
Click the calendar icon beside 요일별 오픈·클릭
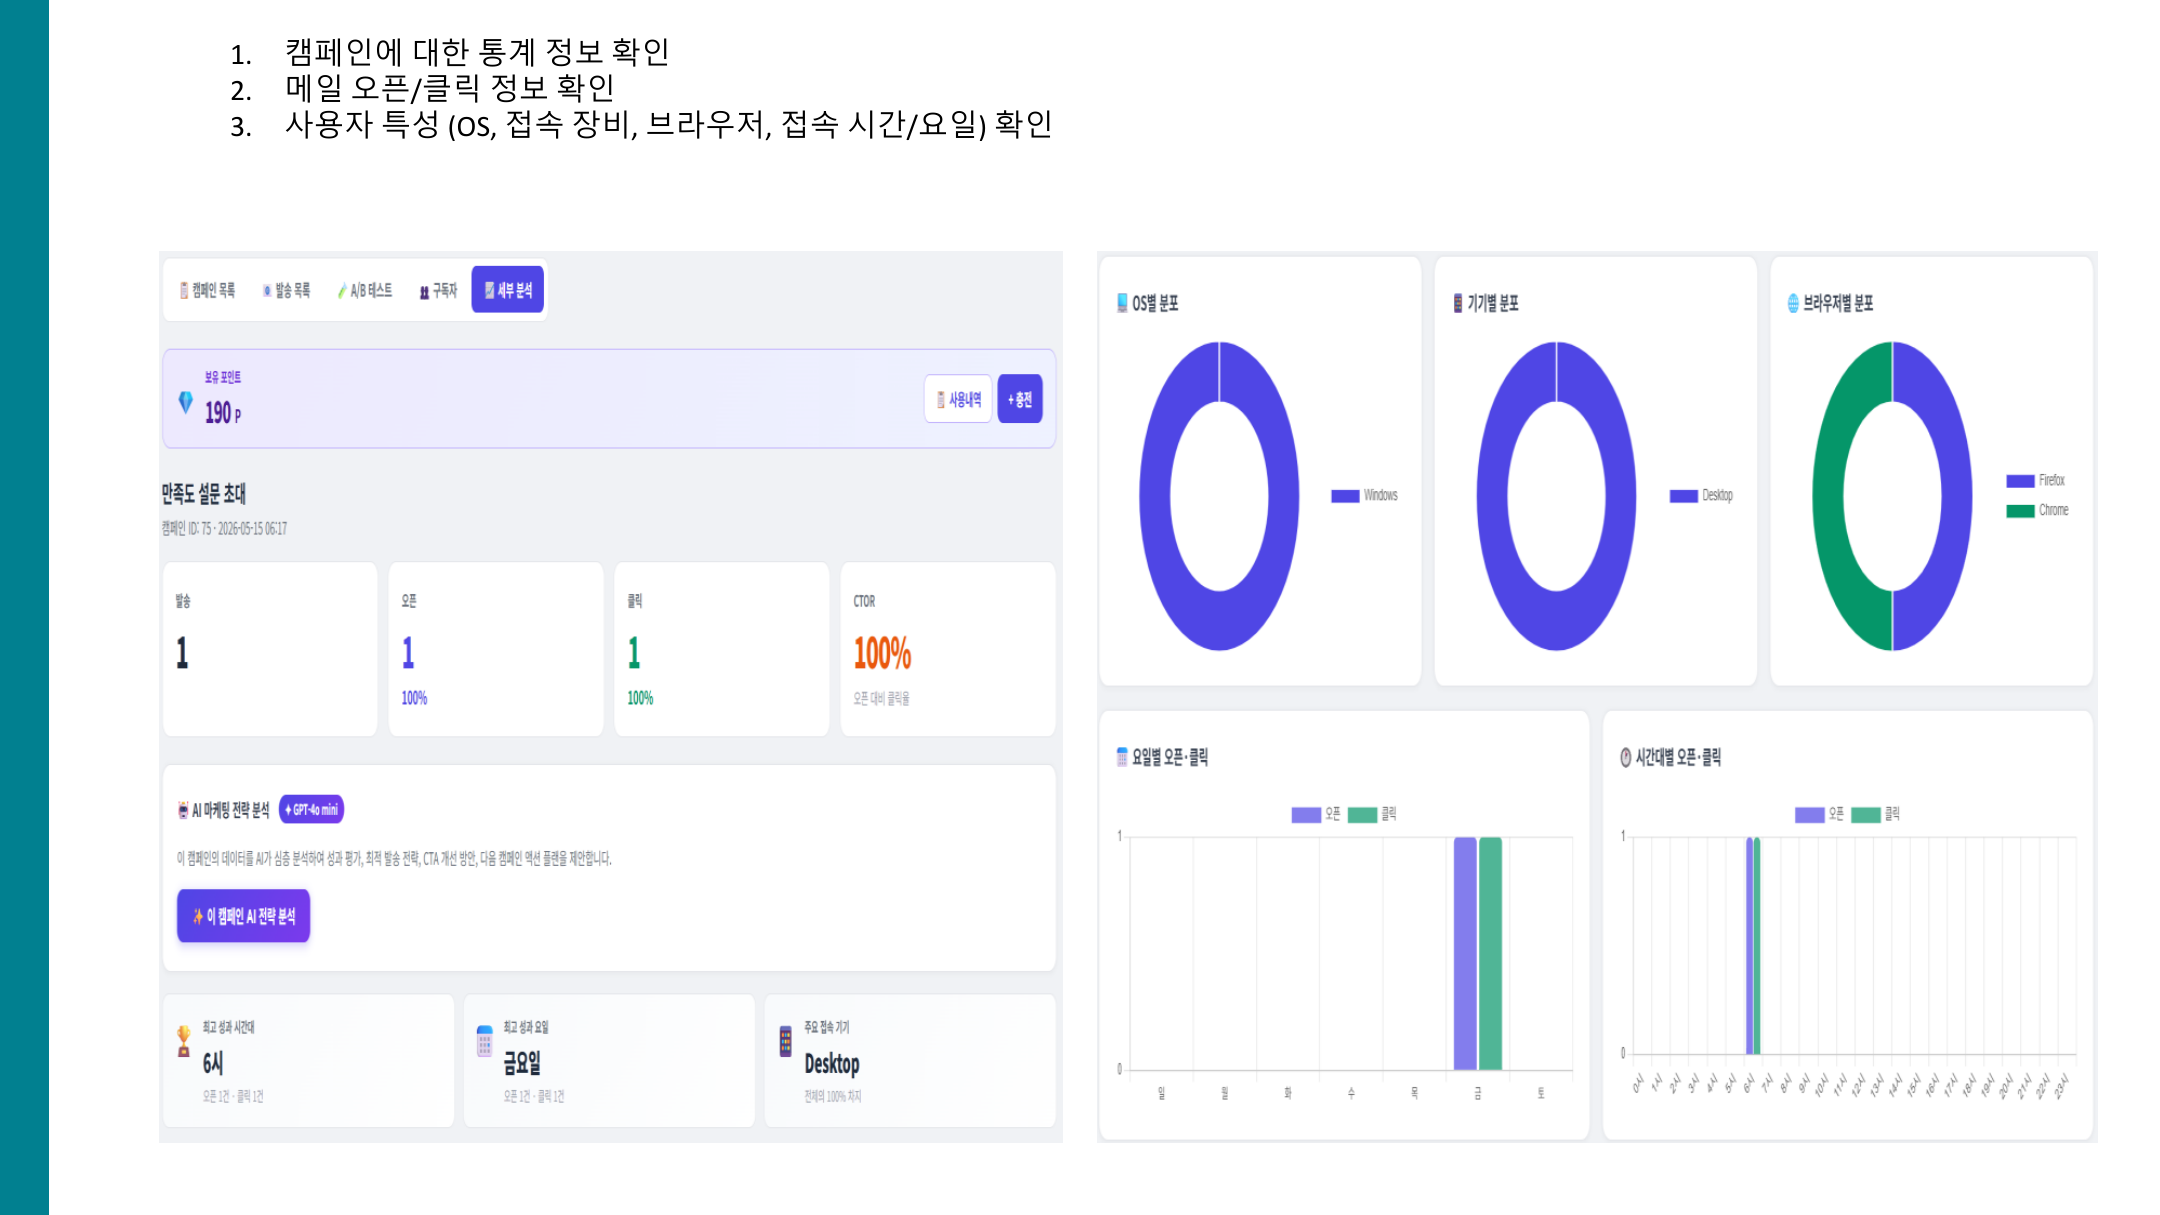tap(1122, 757)
